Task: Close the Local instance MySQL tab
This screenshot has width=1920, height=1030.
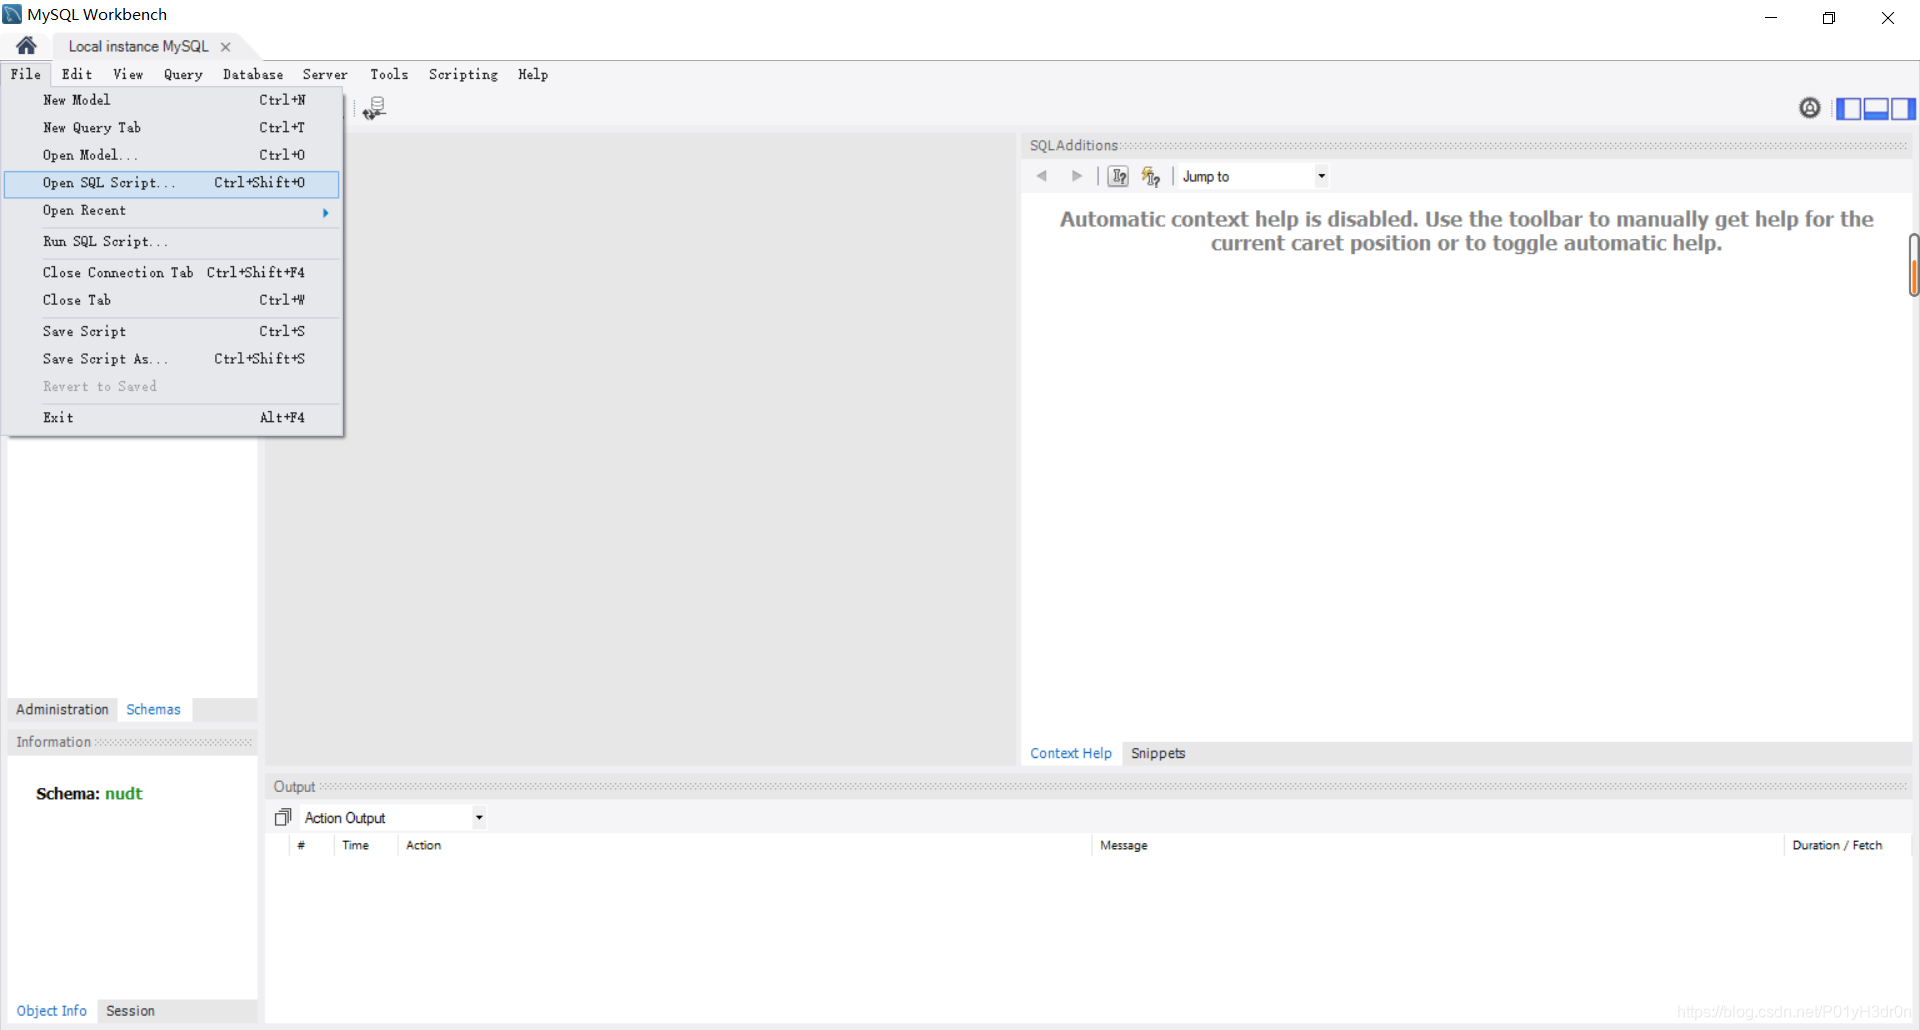Action: click(x=226, y=47)
